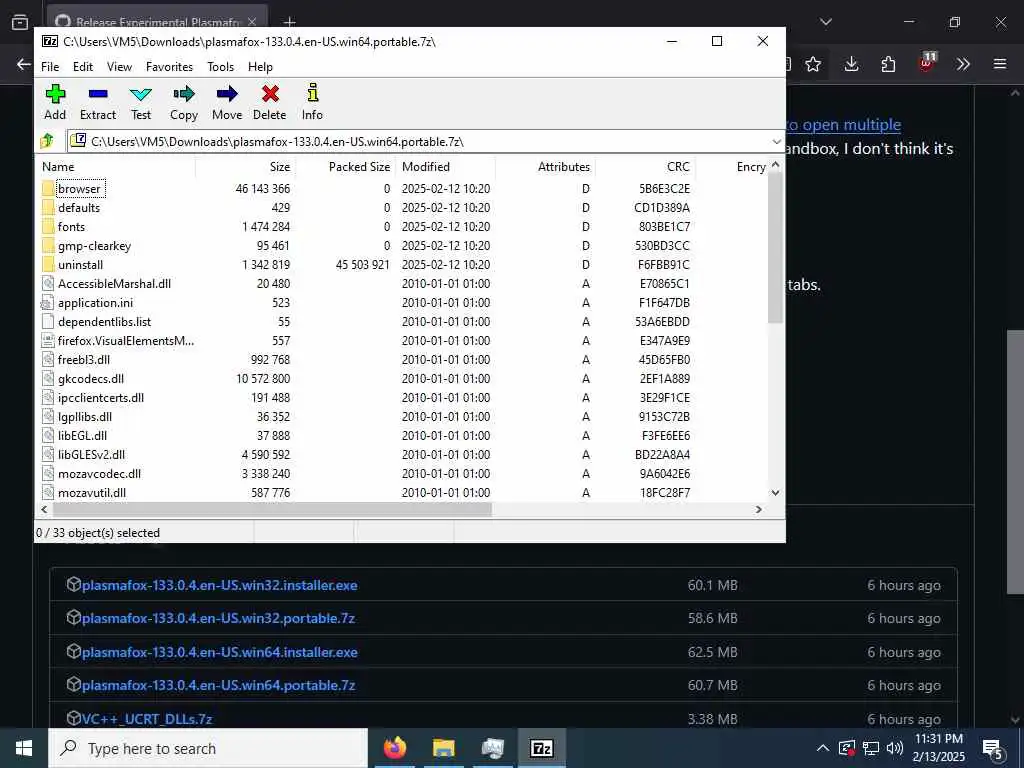The image size is (1024, 768).
Task: Open the View menu
Action: 120,67
